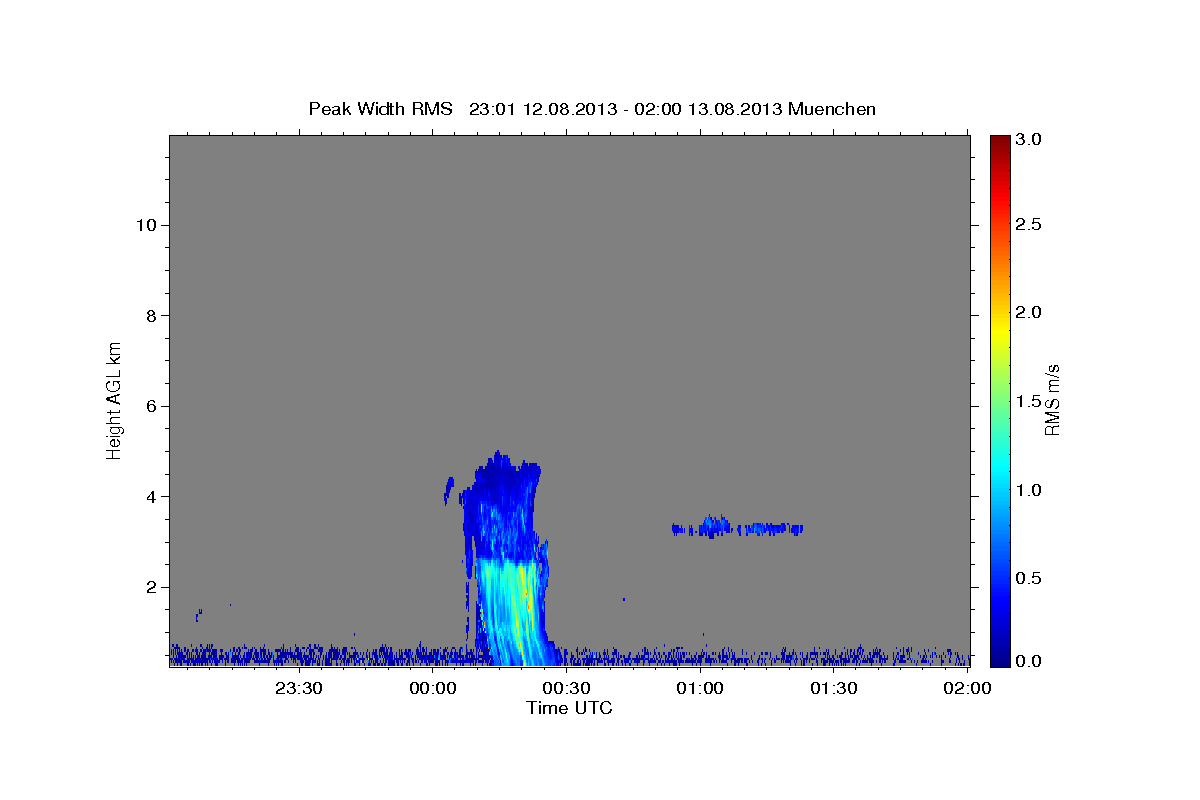Click the height tick label '2'
Image resolution: width=1200 pixels, height=800 pixels.
coord(150,587)
